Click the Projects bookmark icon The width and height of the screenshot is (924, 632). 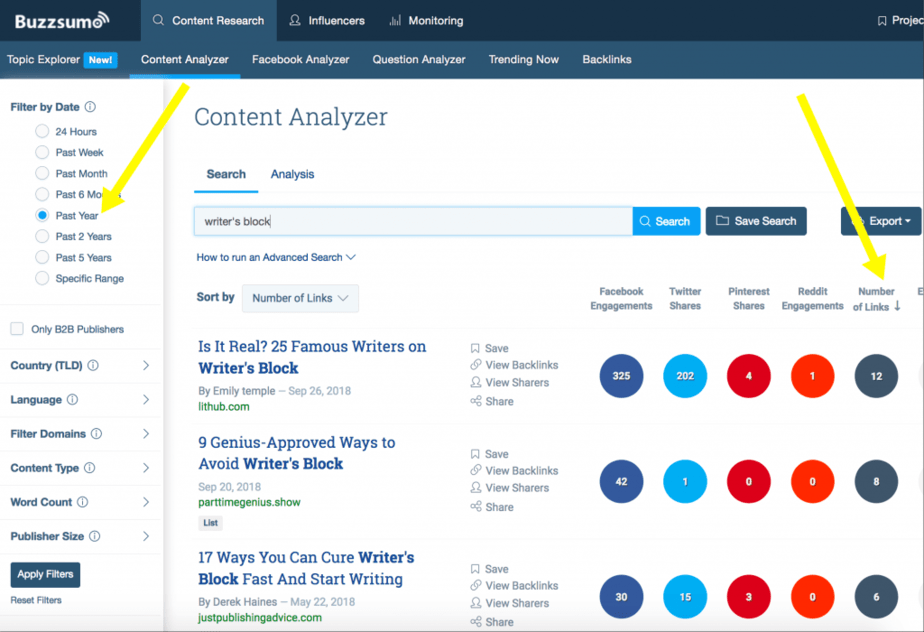click(x=882, y=21)
